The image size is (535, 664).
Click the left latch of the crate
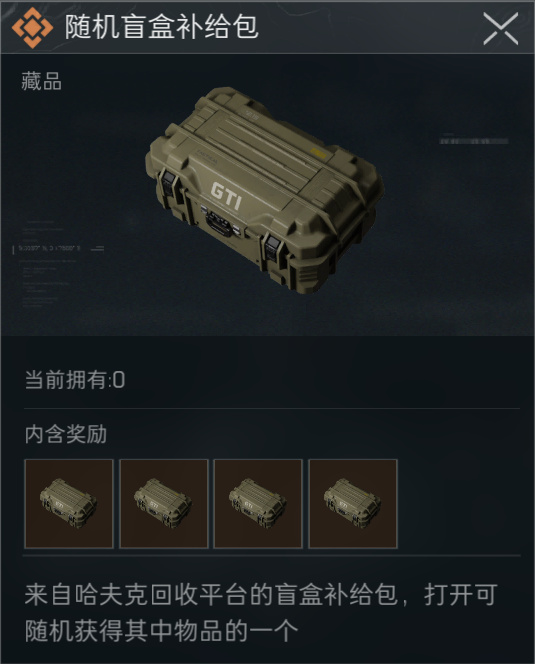click(168, 183)
